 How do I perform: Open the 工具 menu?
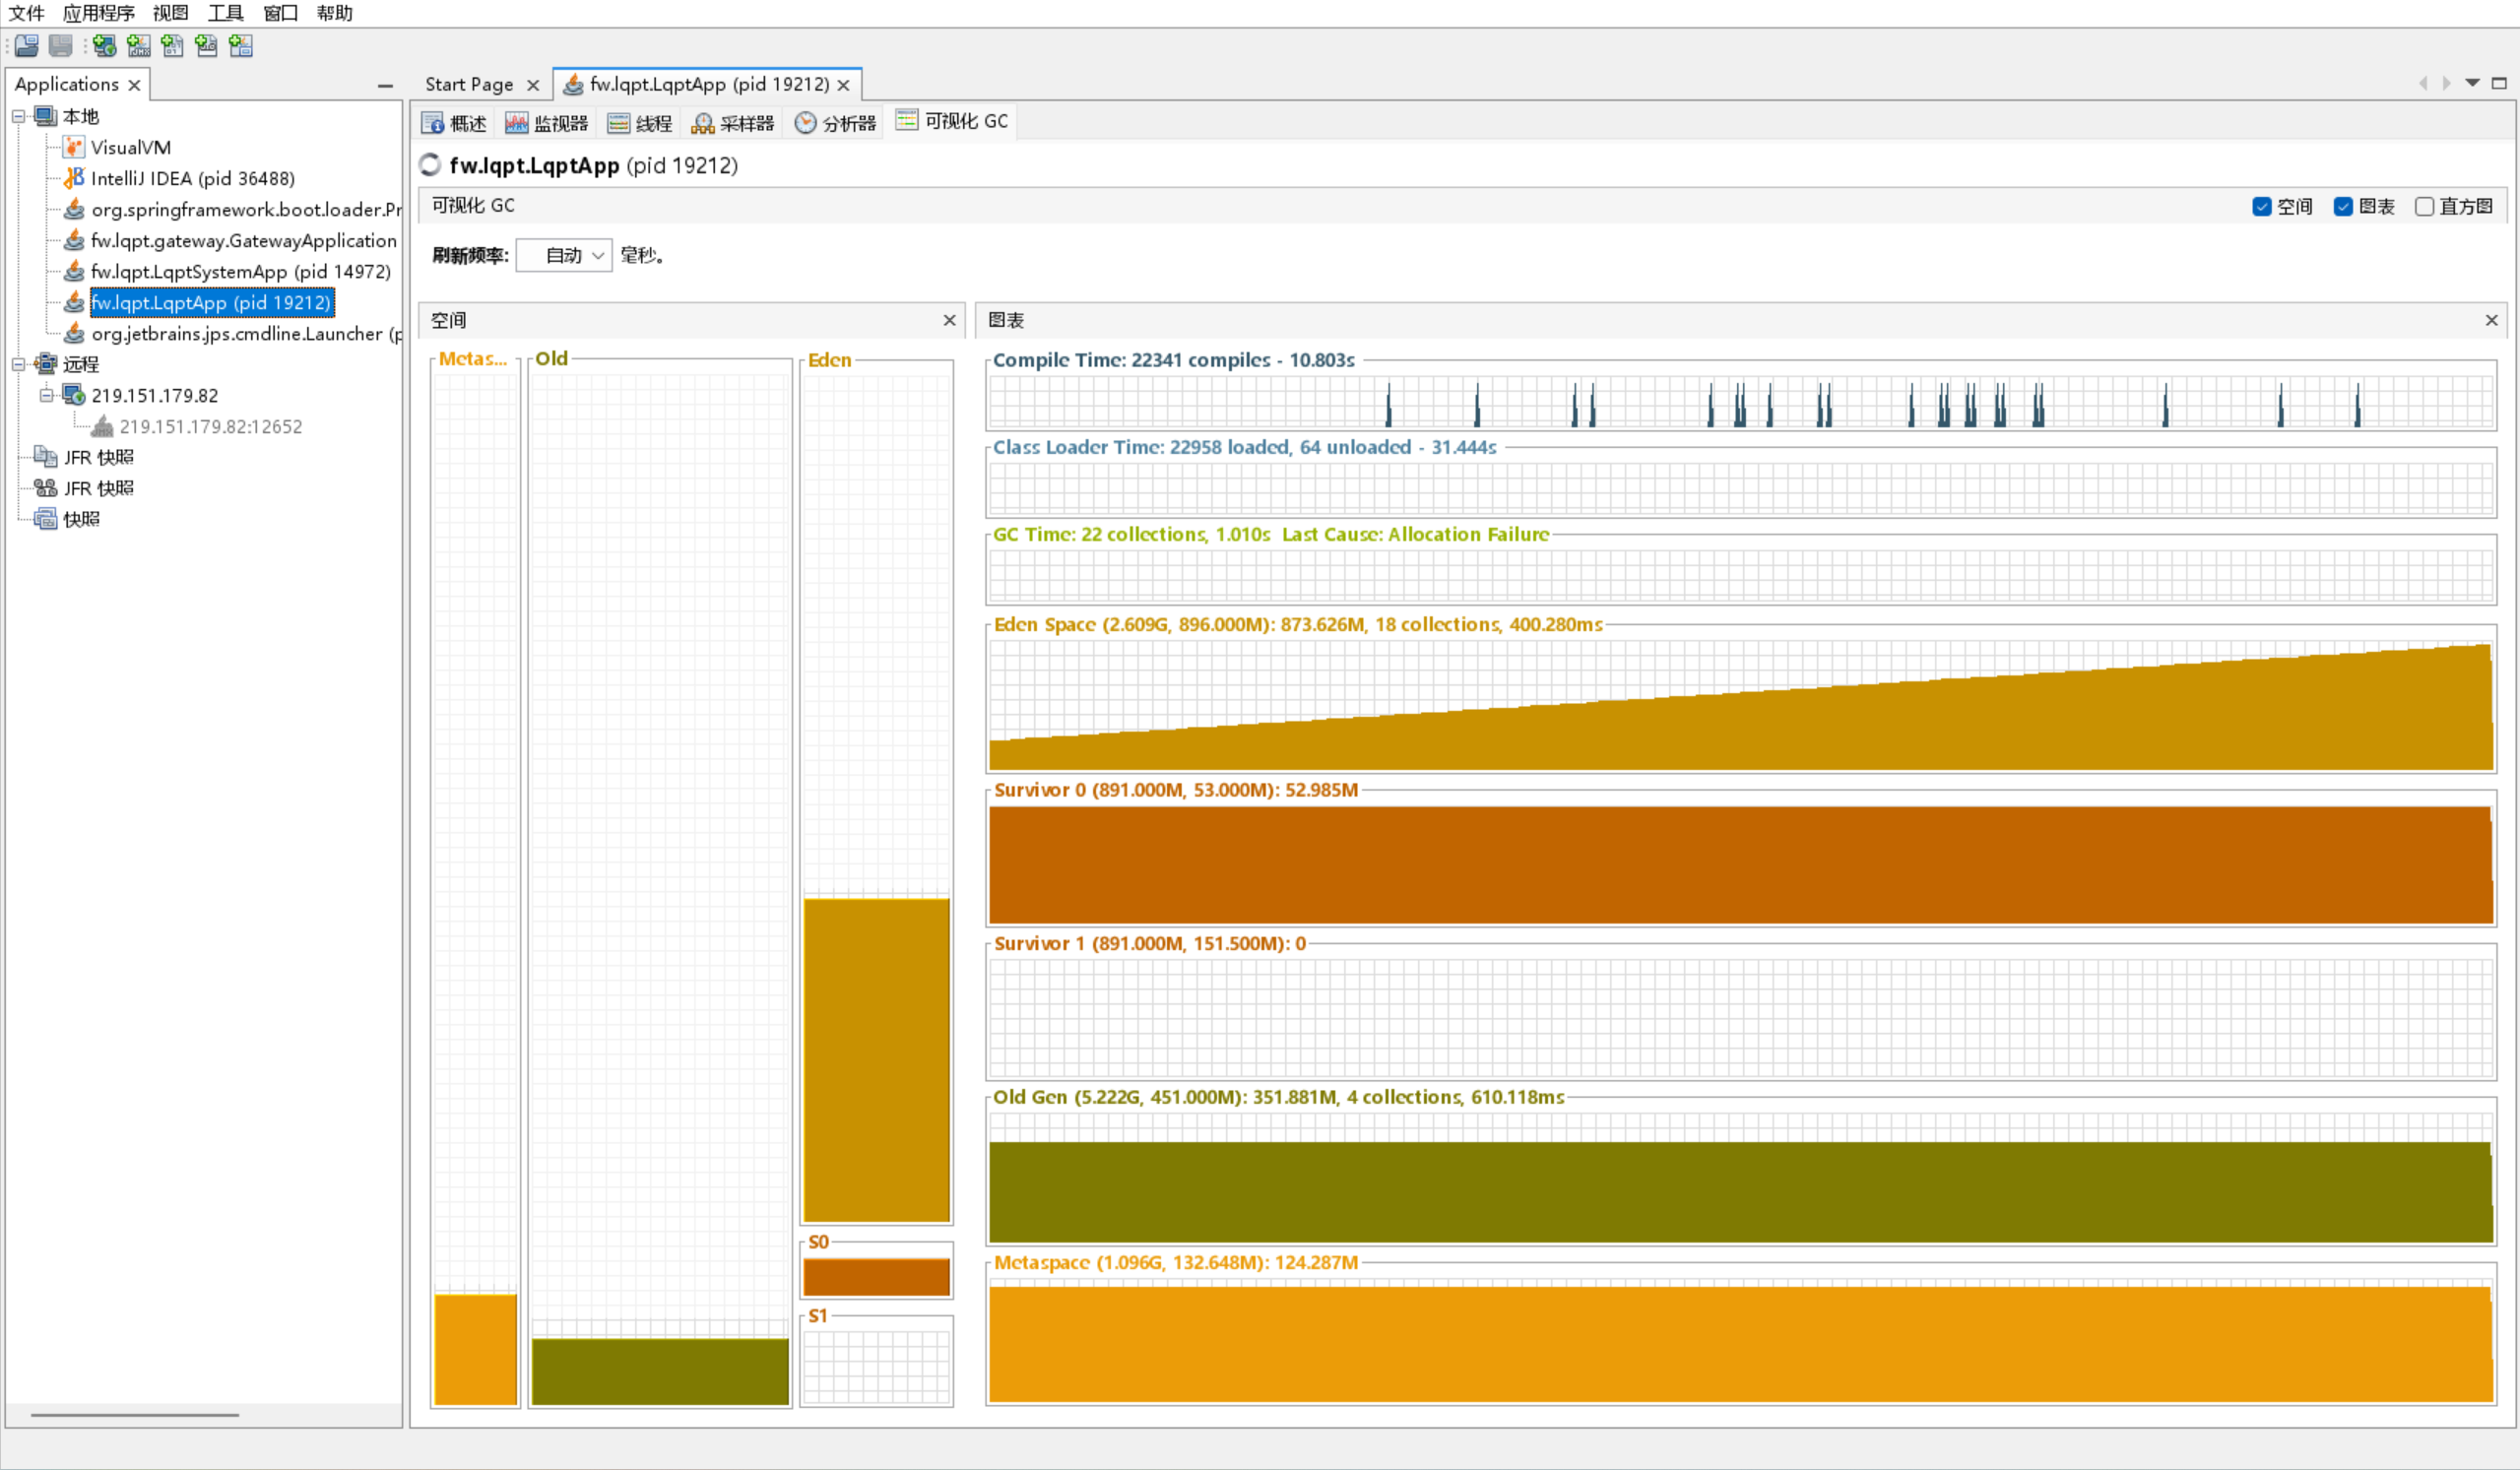225,13
